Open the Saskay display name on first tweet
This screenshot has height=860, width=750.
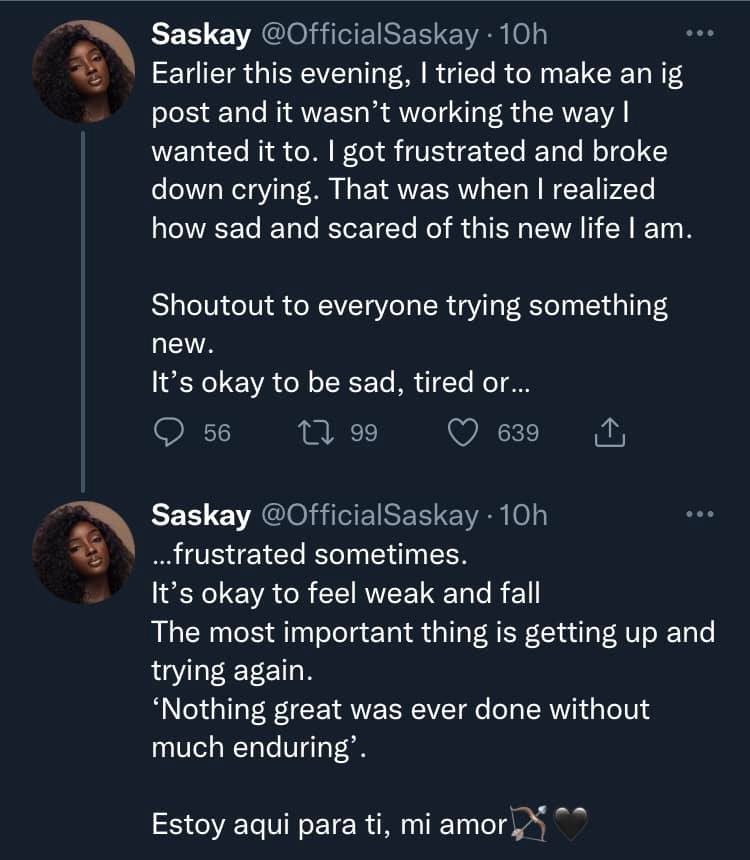click(200, 35)
